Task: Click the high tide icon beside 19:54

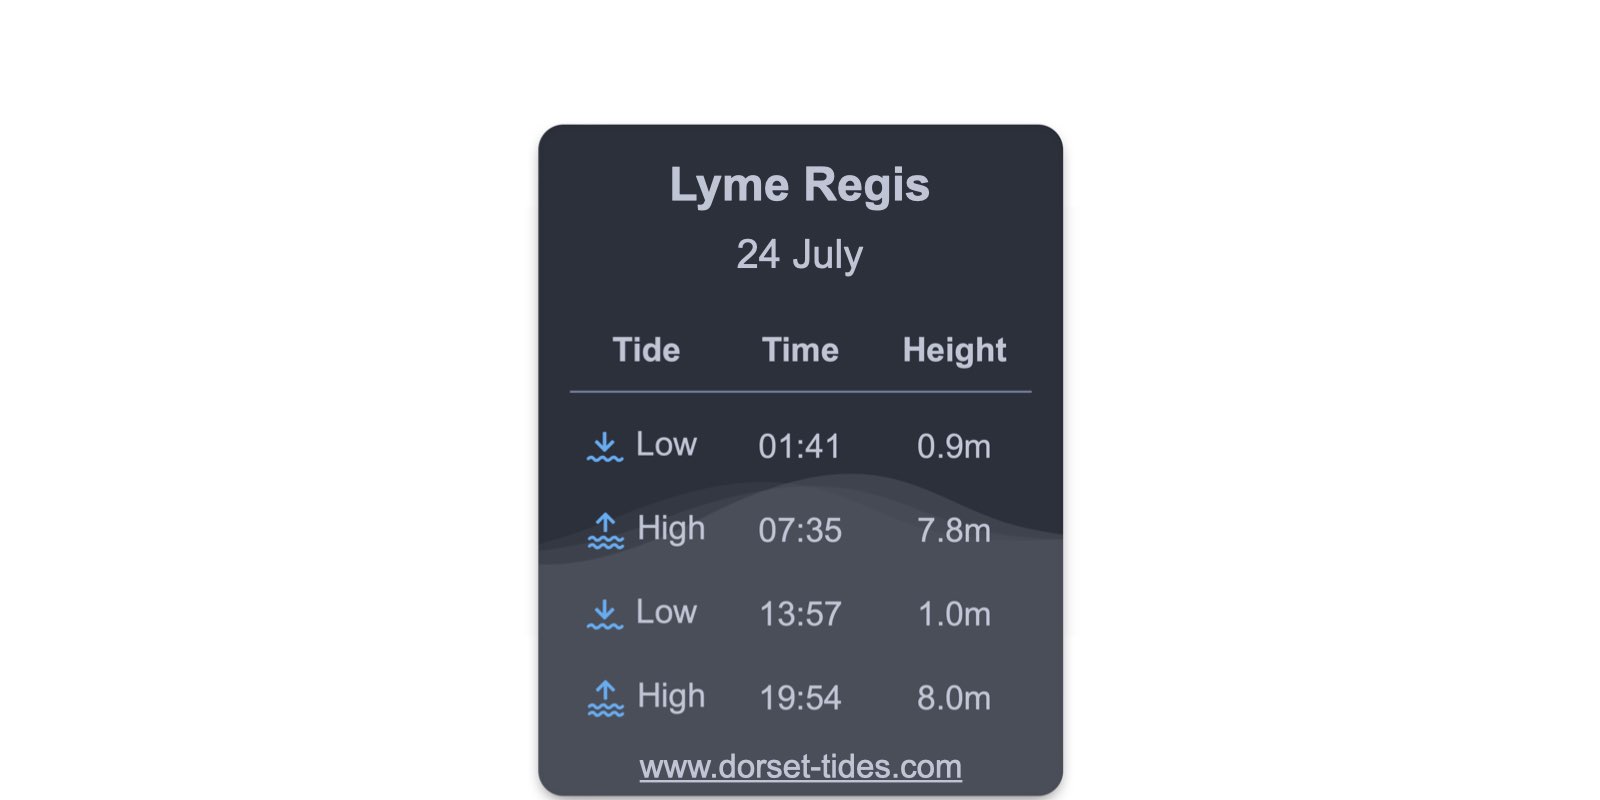Action: (x=605, y=698)
